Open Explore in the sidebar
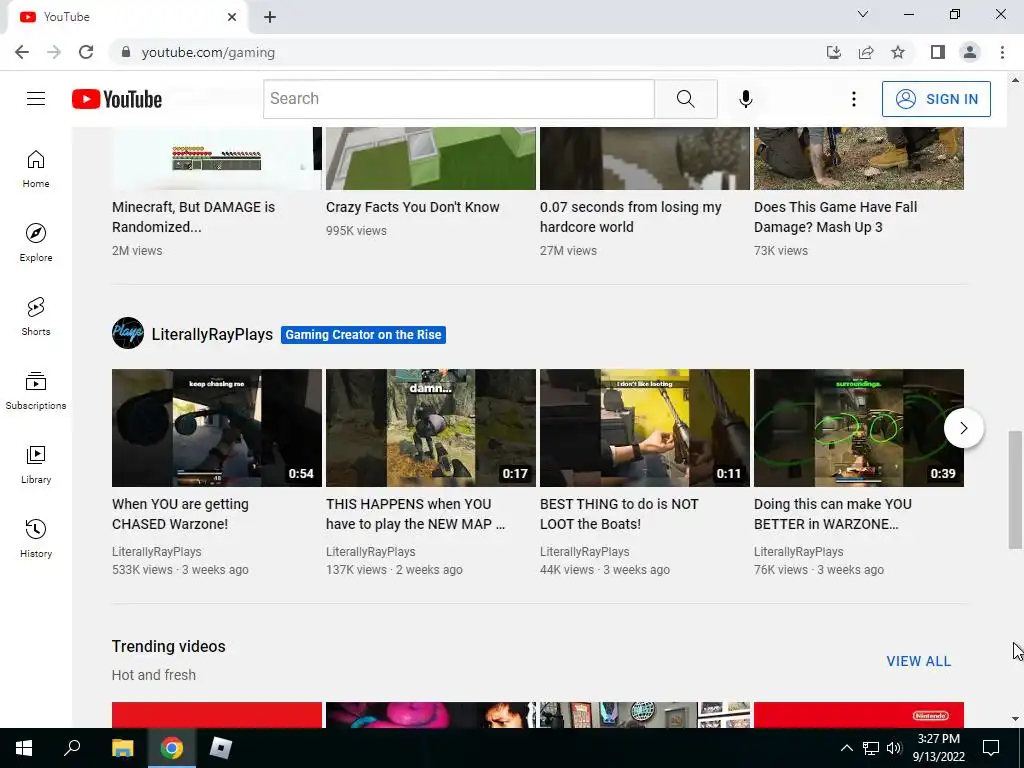The height and width of the screenshot is (768, 1024). click(36, 242)
